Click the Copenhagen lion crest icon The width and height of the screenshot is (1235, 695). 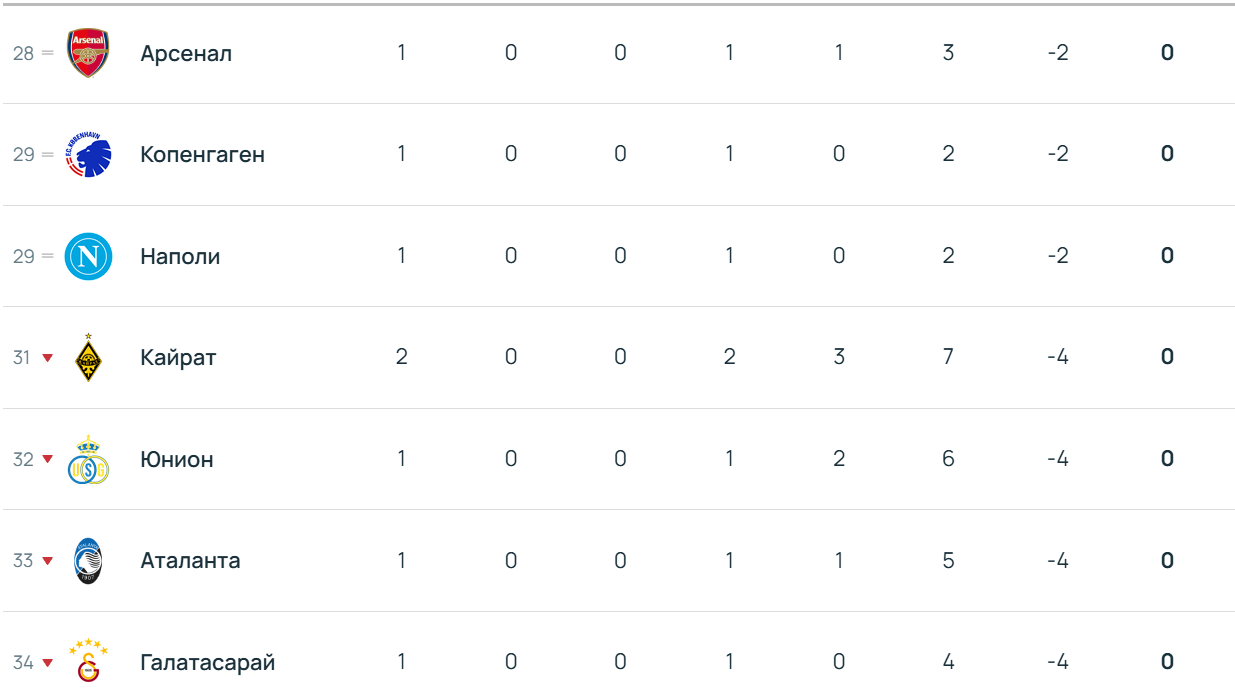pos(88,155)
